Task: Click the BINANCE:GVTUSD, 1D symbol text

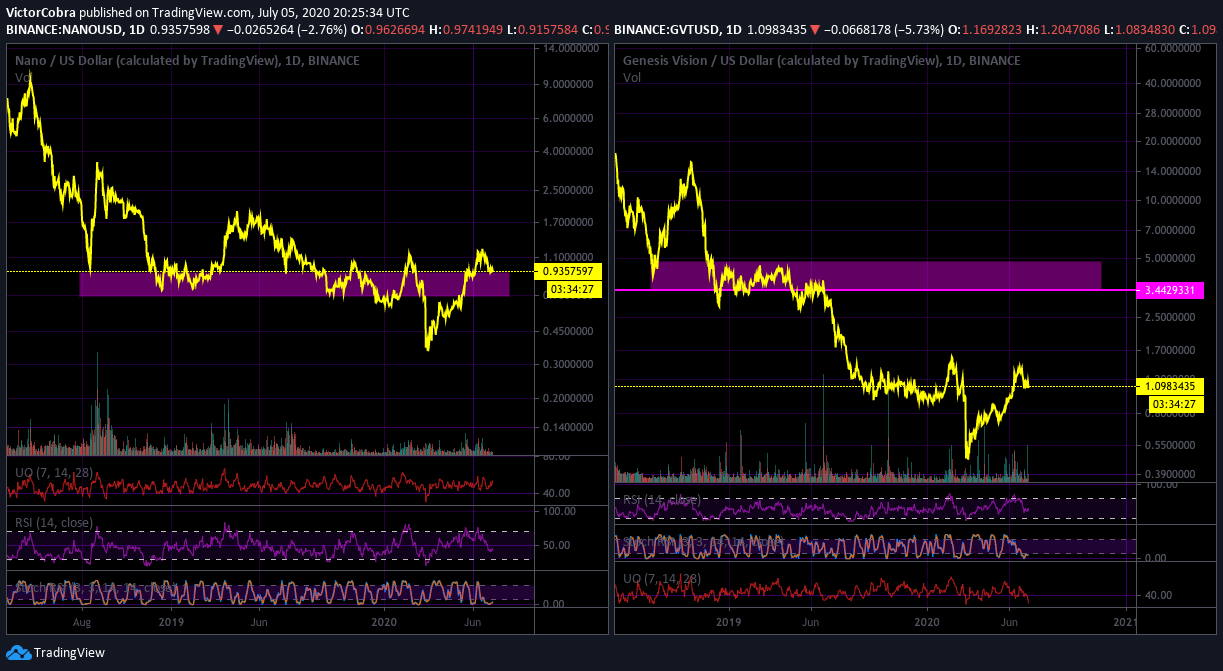Action: click(677, 30)
